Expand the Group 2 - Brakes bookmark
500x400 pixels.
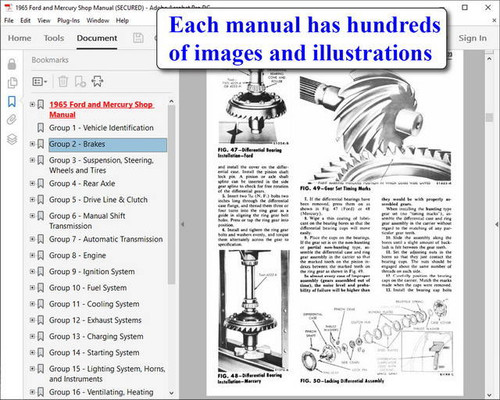click(32, 144)
